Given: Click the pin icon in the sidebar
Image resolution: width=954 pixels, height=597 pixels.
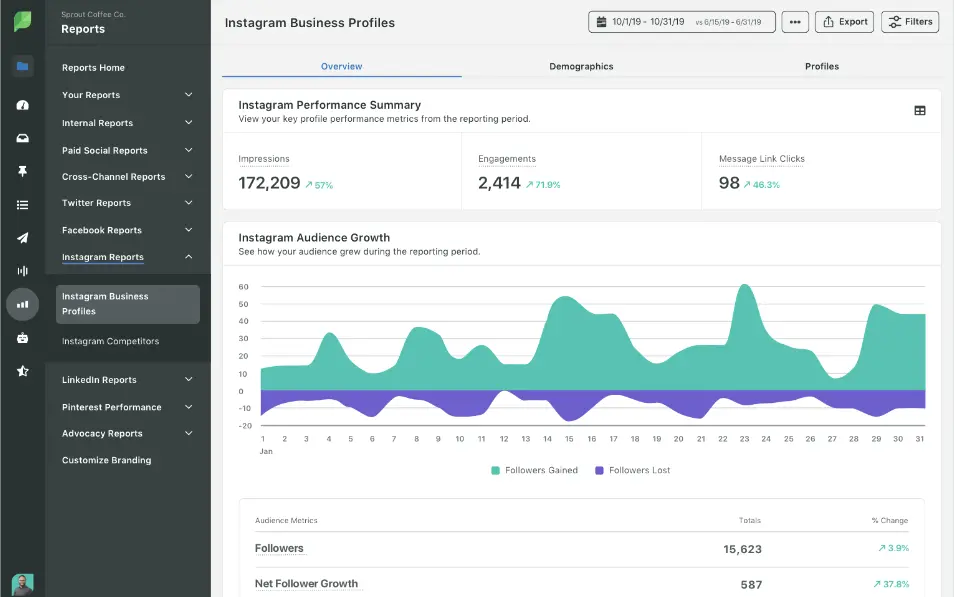Looking at the screenshot, I should [x=22, y=172].
